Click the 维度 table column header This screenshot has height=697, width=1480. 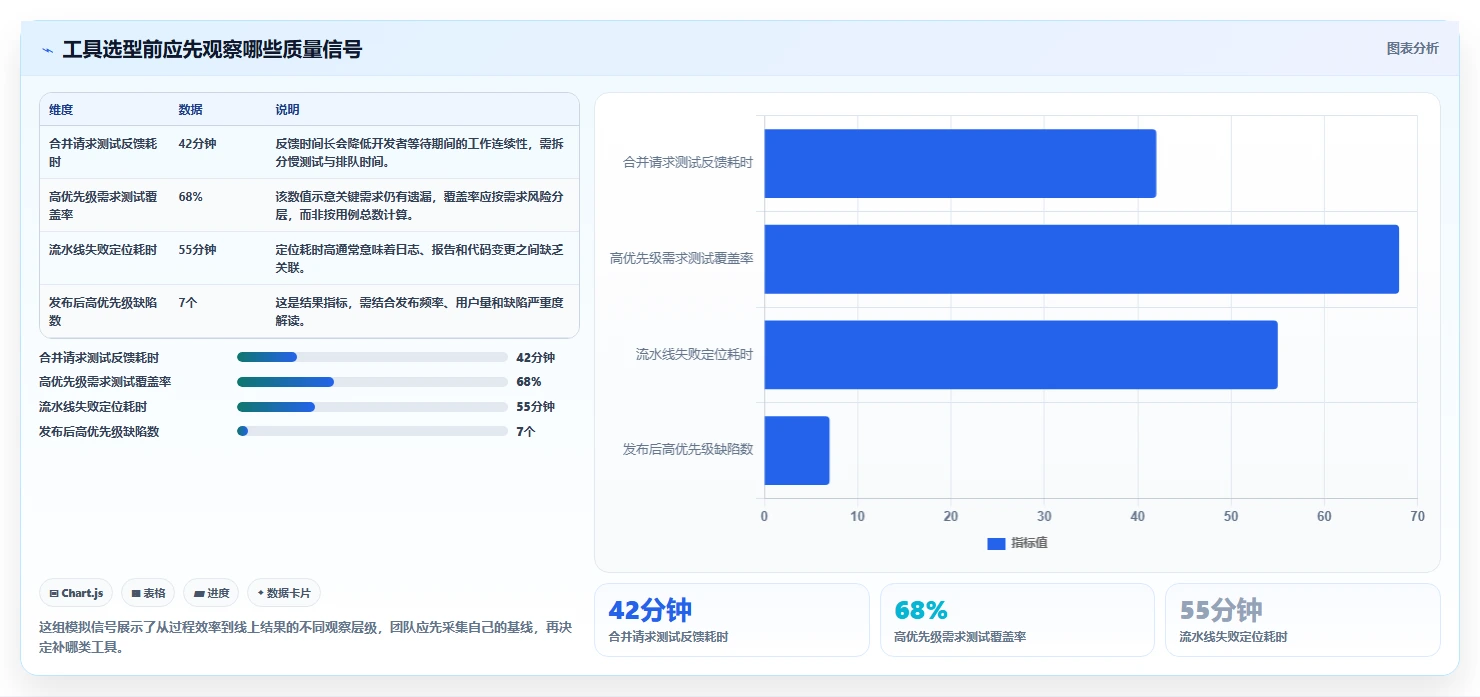pyautogui.click(x=61, y=110)
